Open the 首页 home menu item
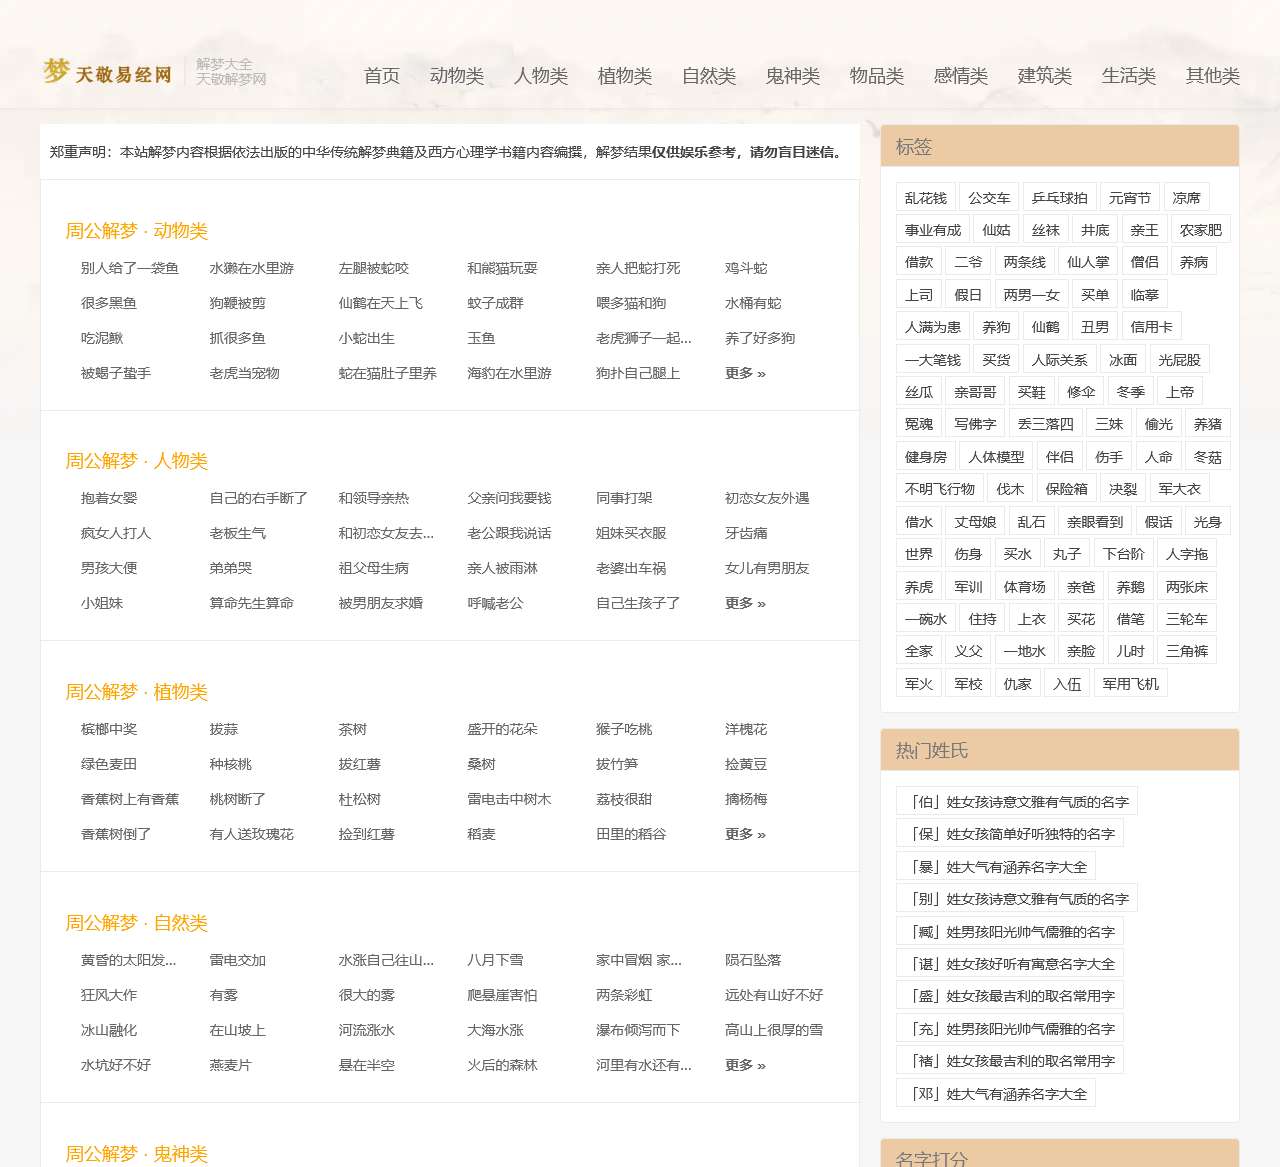The width and height of the screenshot is (1280, 1167). (x=382, y=76)
